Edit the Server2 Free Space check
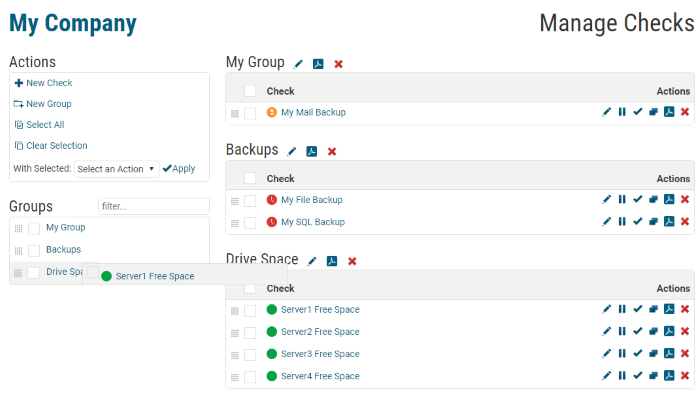The image size is (700, 397). click(606, 331)
